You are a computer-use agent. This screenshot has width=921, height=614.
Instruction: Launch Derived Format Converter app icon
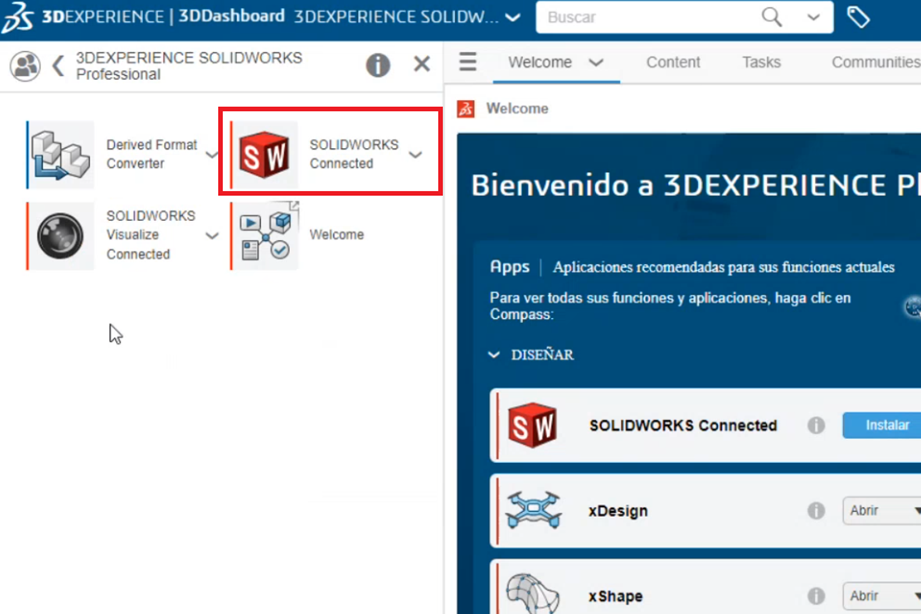click(x=61, y=155)
